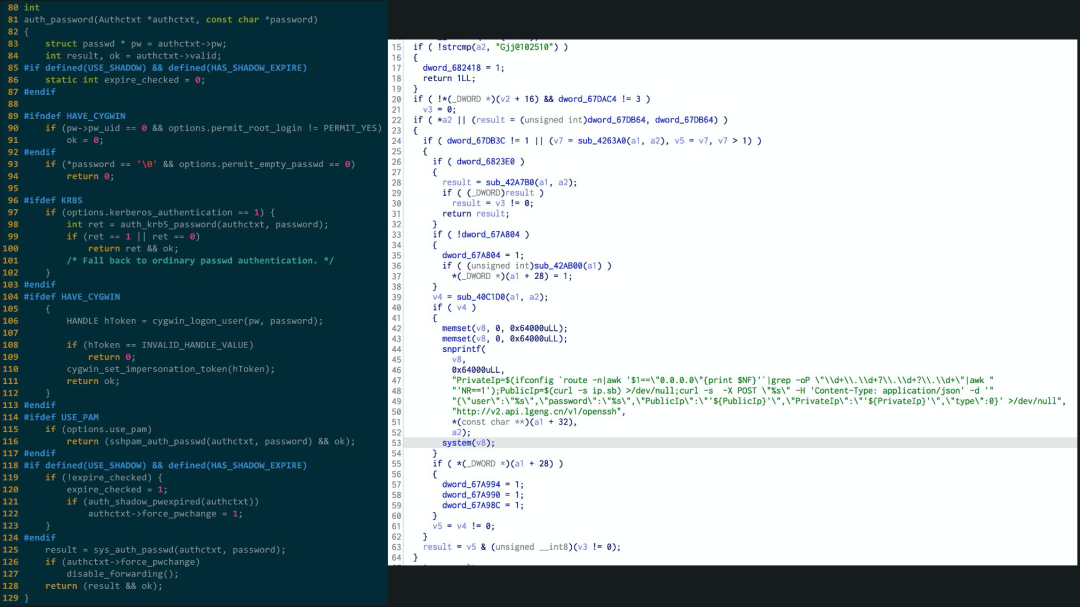The height and width of the screenshot is (607, 1080).
Task: Click disable_forwarding() on line 127
Action: (123, 574)
